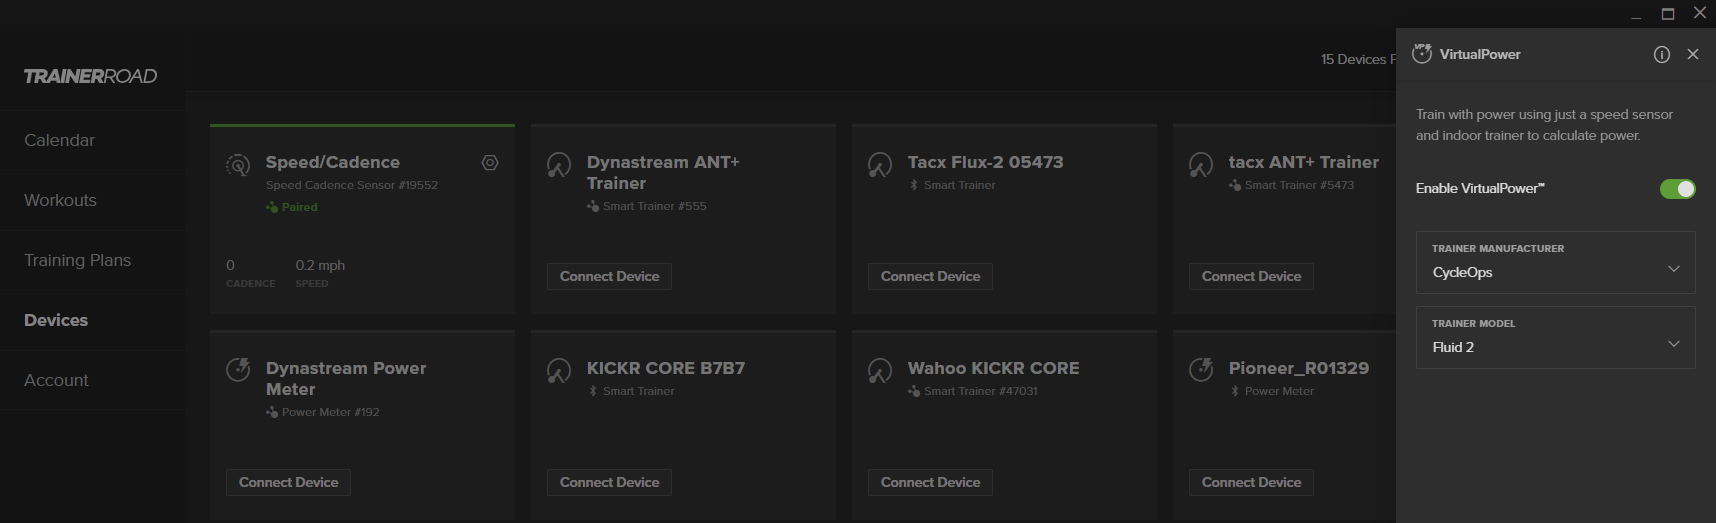Click the Bluetooth icon under Tacx Flux-2

(914, 185)
